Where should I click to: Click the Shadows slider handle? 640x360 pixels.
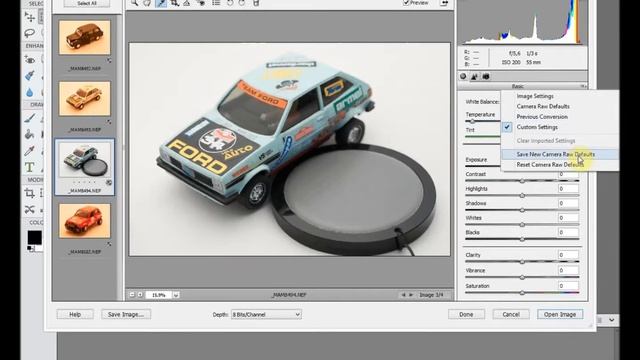point(522,210)
